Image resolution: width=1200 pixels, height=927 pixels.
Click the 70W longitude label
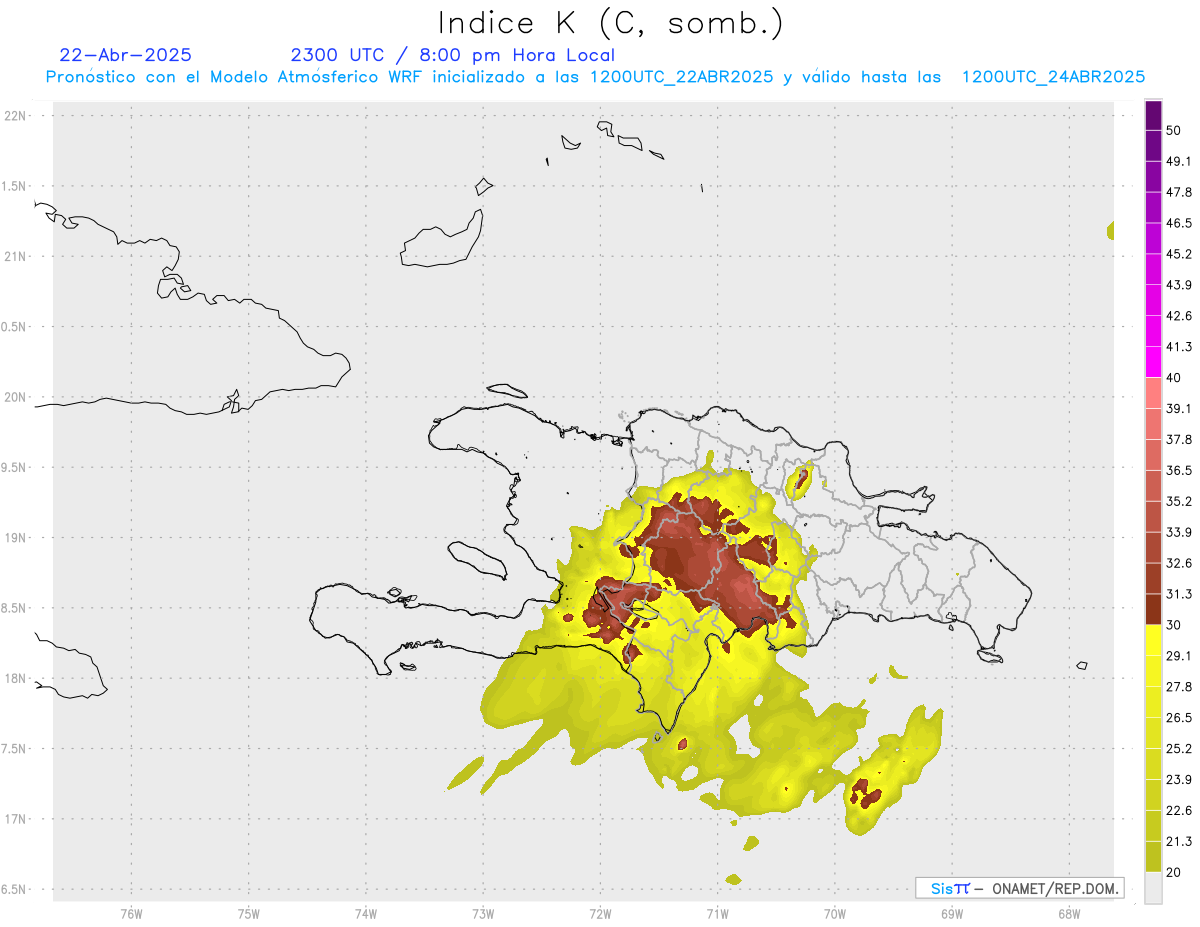(x=834, y=914)
